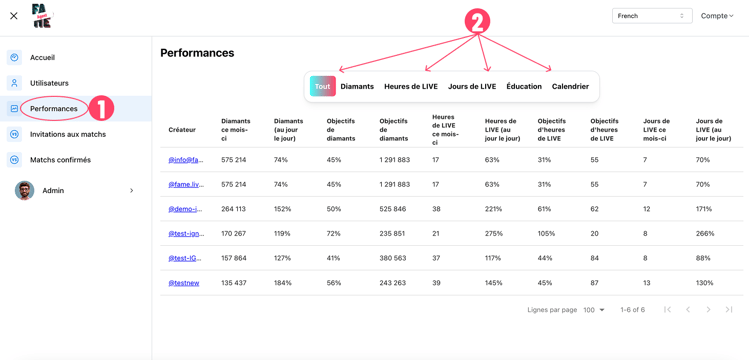The height and width of the screenshot is (360, 749).
Task: Close the sidebar with the X icon
Action: click(14, 16)
